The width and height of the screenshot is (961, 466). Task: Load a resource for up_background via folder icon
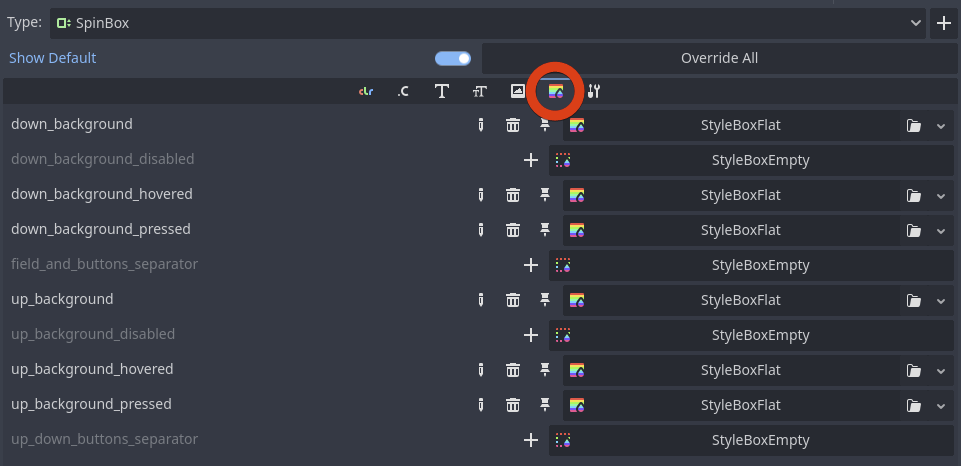coord(914,300)
